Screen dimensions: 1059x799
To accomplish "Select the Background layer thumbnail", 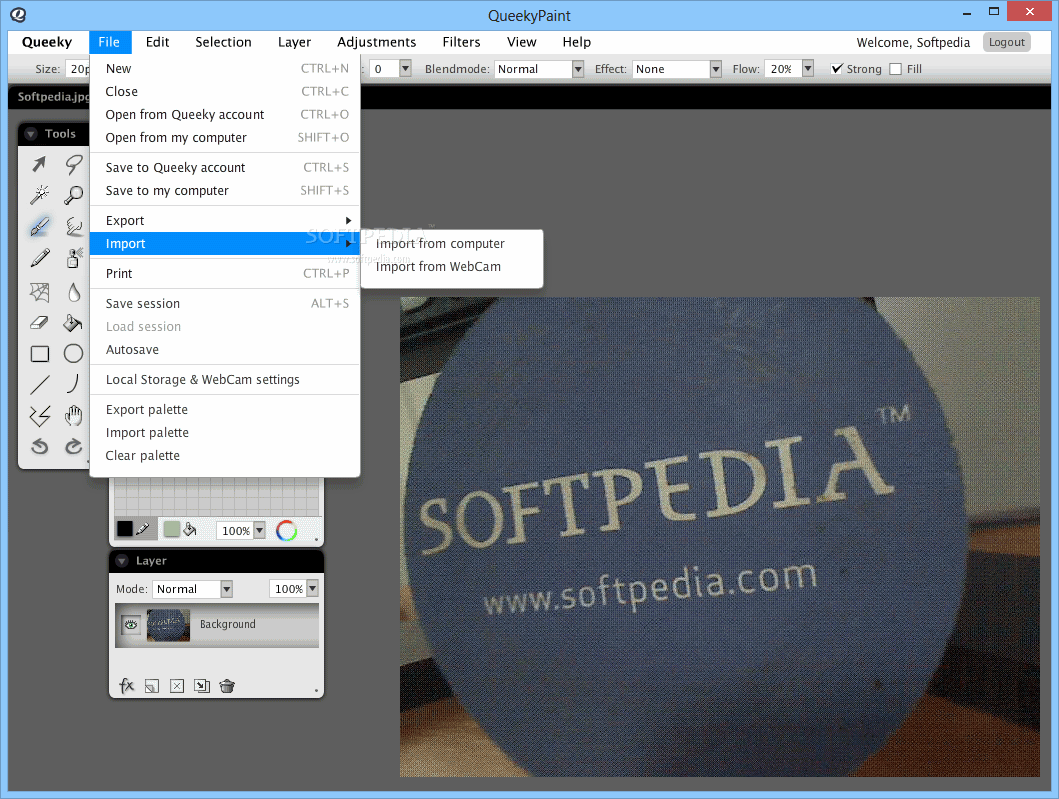I will (168, 625).
